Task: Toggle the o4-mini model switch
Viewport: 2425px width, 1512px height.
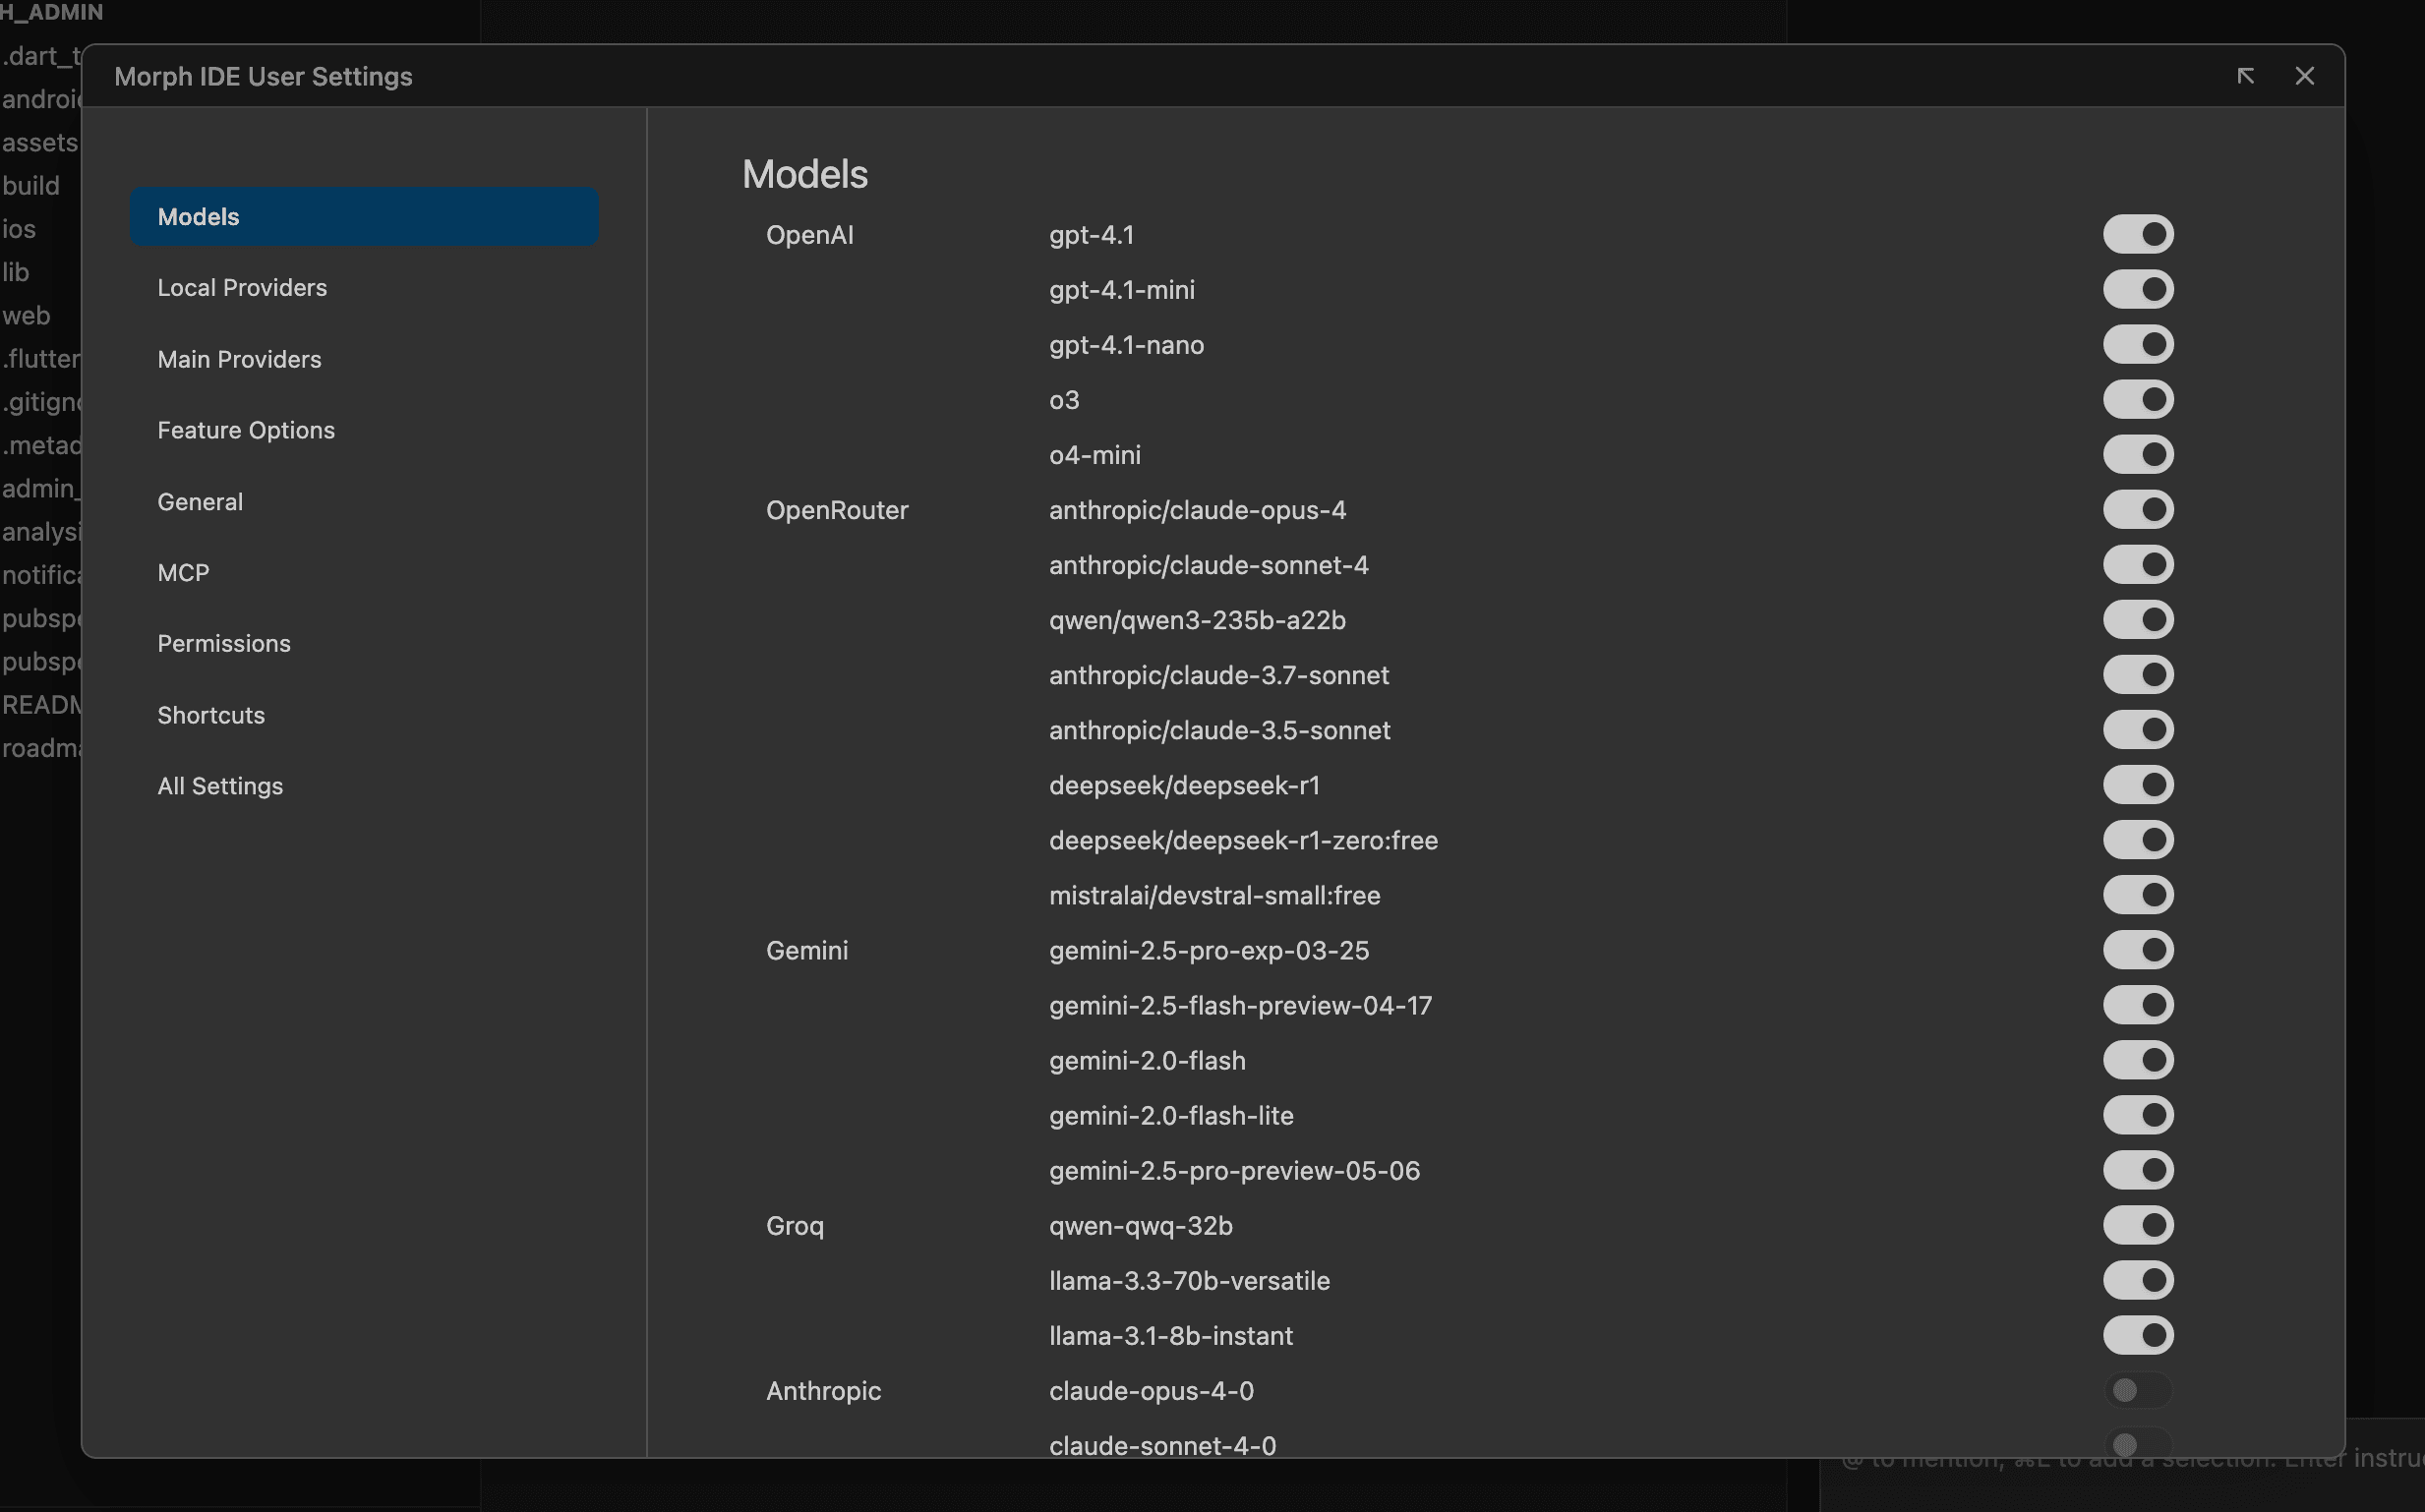Action: 2138,455
